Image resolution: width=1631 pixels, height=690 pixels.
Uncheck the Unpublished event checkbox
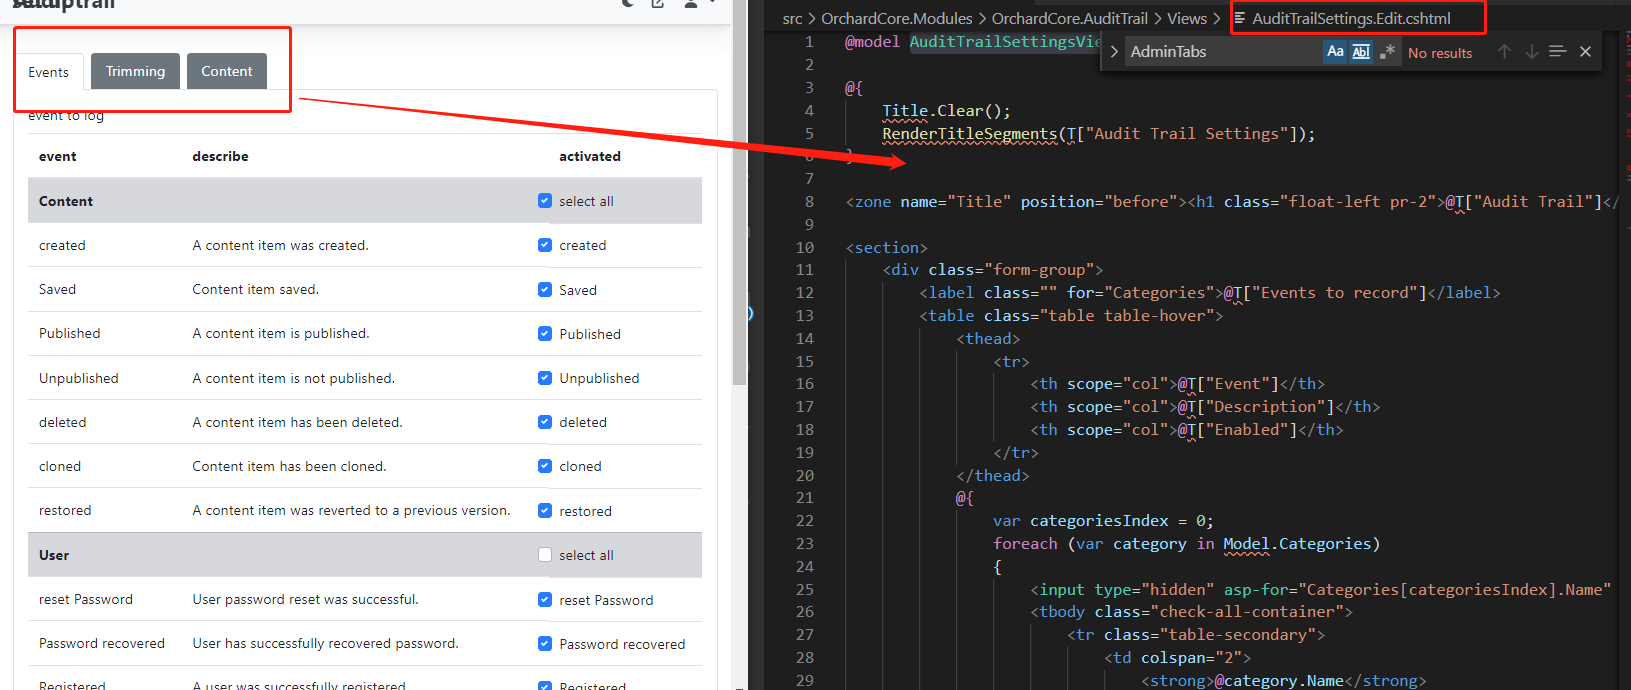pyautogui.click(x=545, y=377)
